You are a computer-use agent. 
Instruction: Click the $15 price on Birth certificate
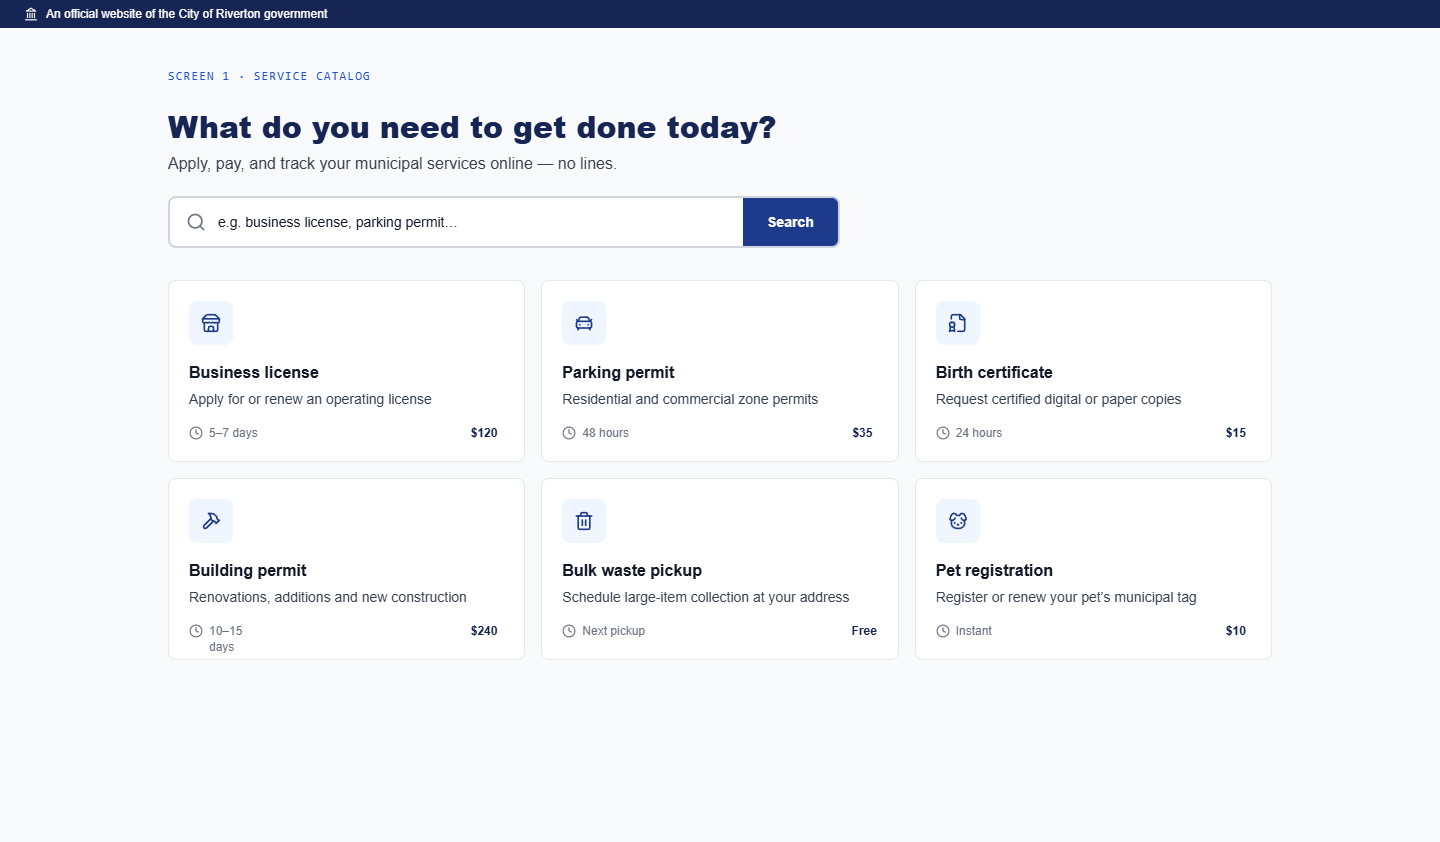point(1236,433)
